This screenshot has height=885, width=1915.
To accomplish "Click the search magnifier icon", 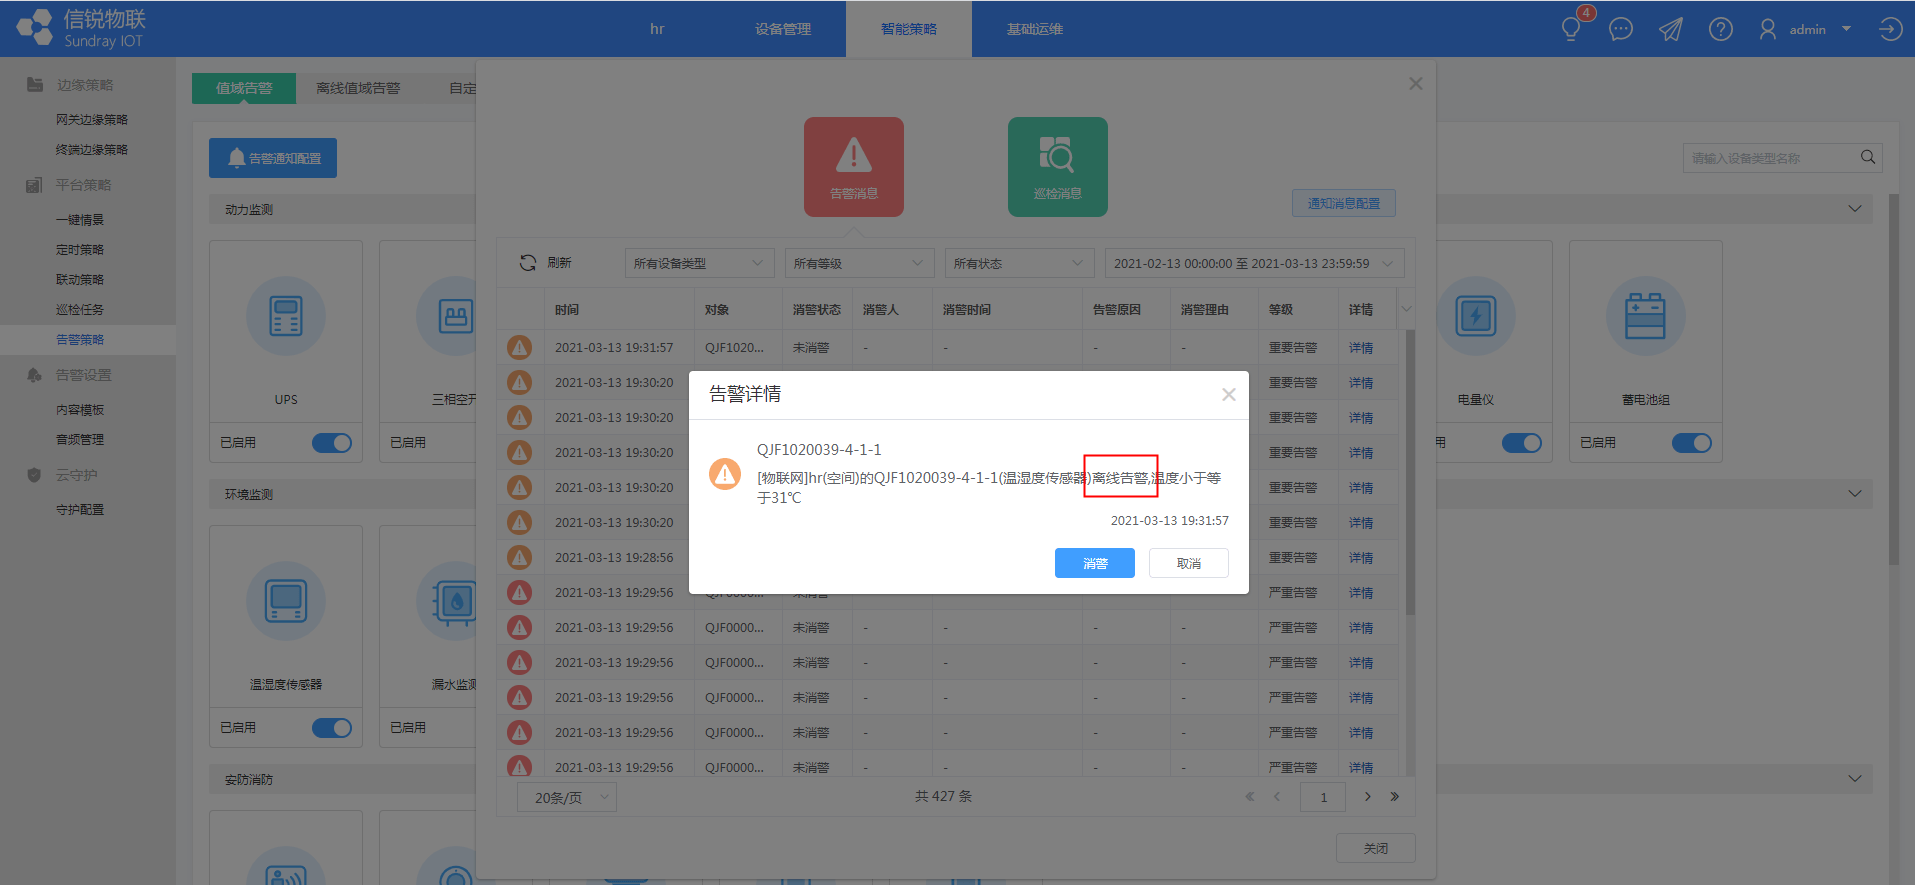I will [1868, 157].
